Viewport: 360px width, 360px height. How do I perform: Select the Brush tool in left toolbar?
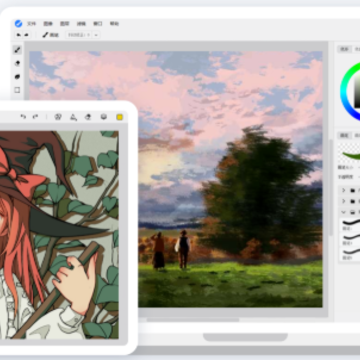pyautogui.click(x=17, y=50)
